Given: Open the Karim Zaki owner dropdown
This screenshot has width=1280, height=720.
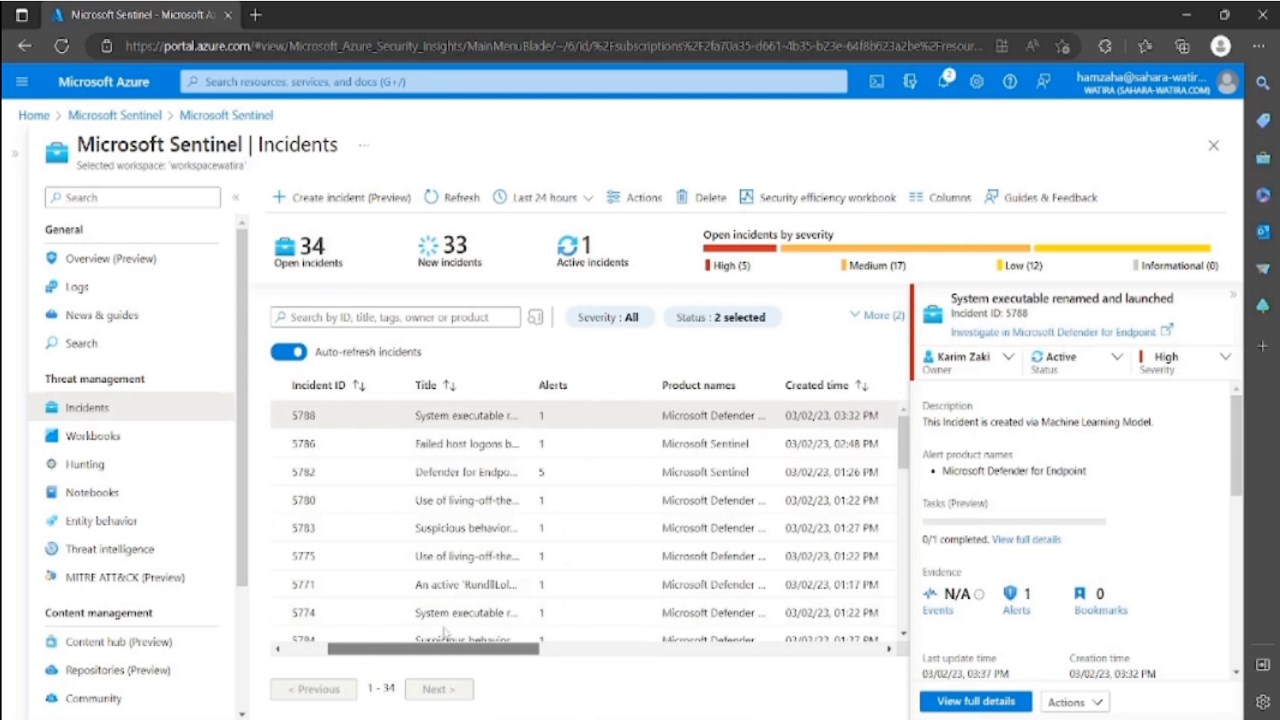Looking at the screenshot, I should pos(968,357).
